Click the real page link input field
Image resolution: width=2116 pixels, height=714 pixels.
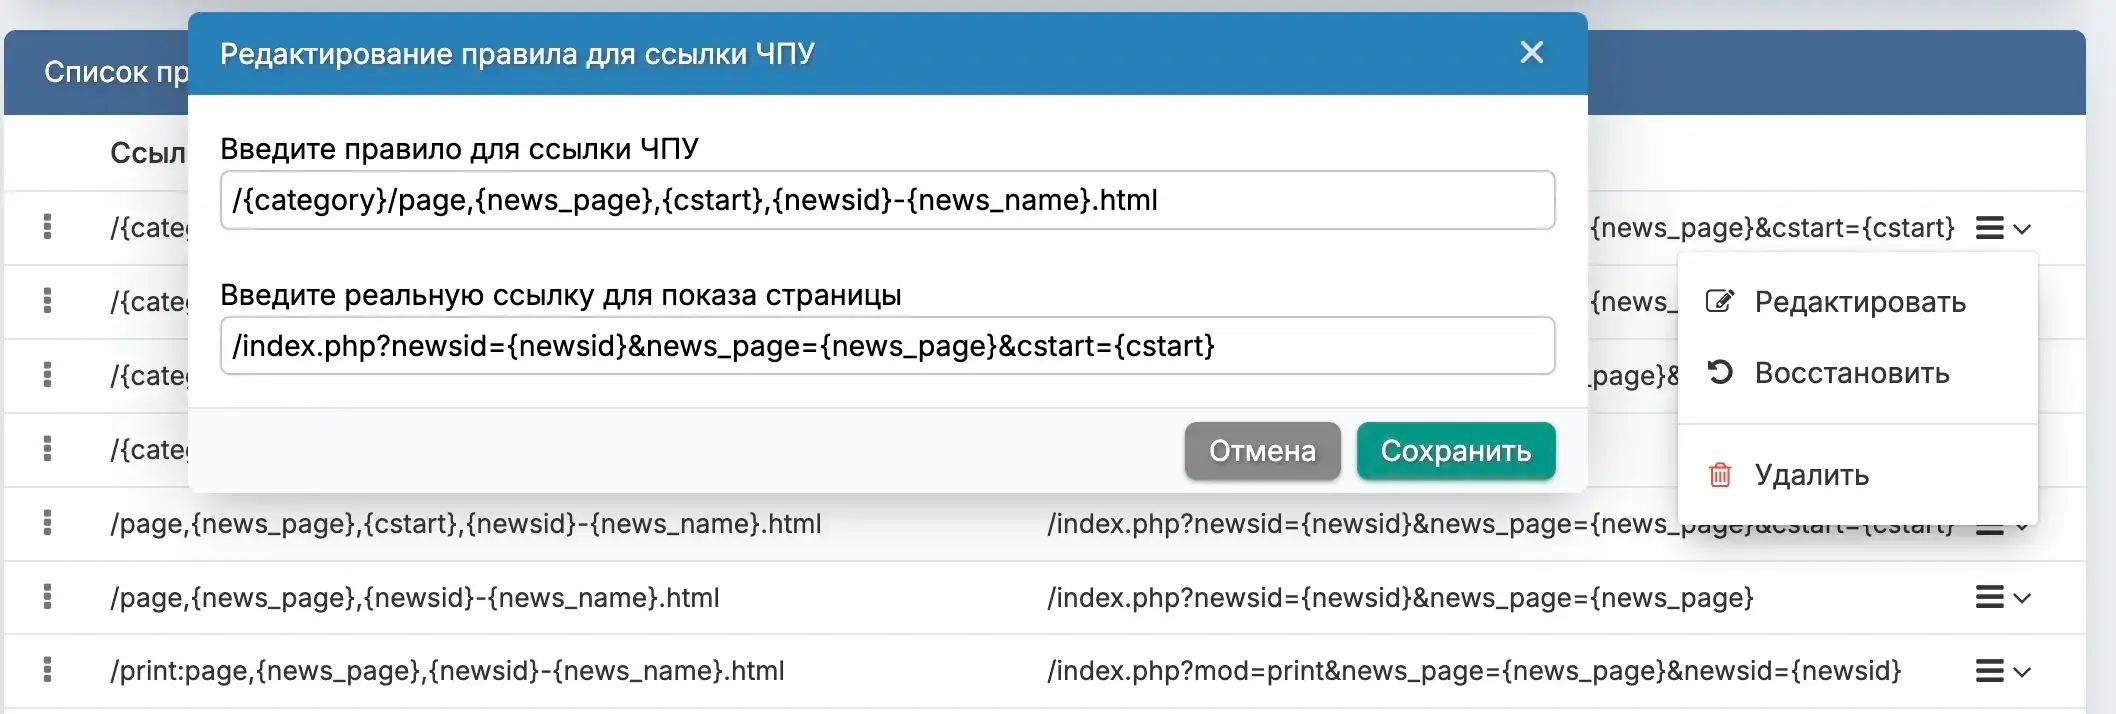pyautogui.click(x=886, y=346)
